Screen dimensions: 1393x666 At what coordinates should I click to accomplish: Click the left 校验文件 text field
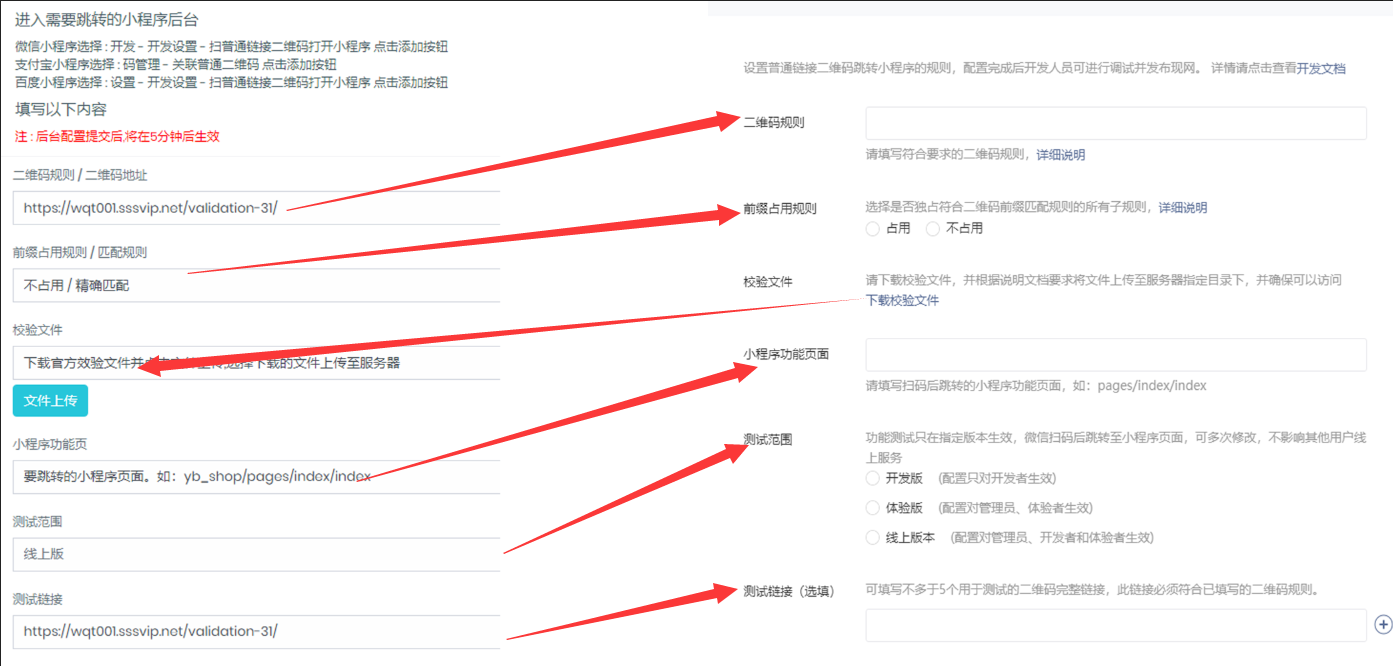(257, 363)
